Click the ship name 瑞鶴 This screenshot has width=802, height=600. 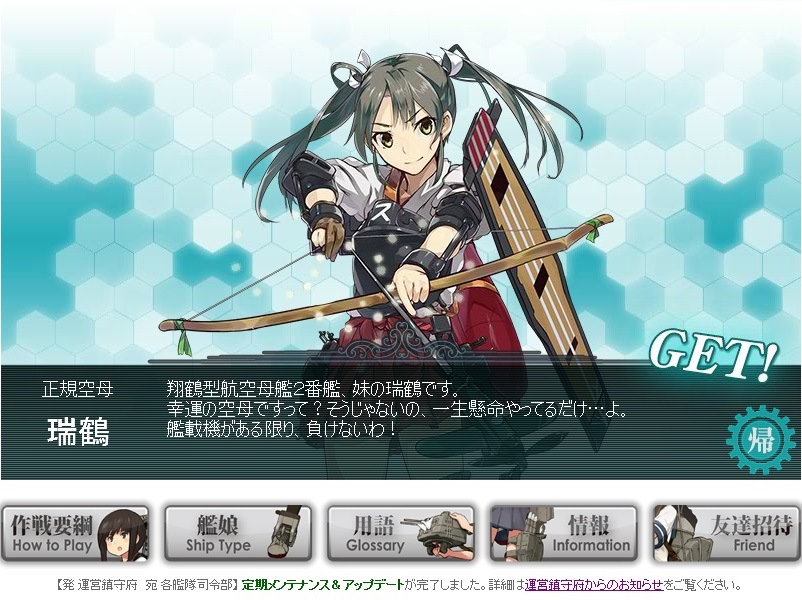coord(78,431)
